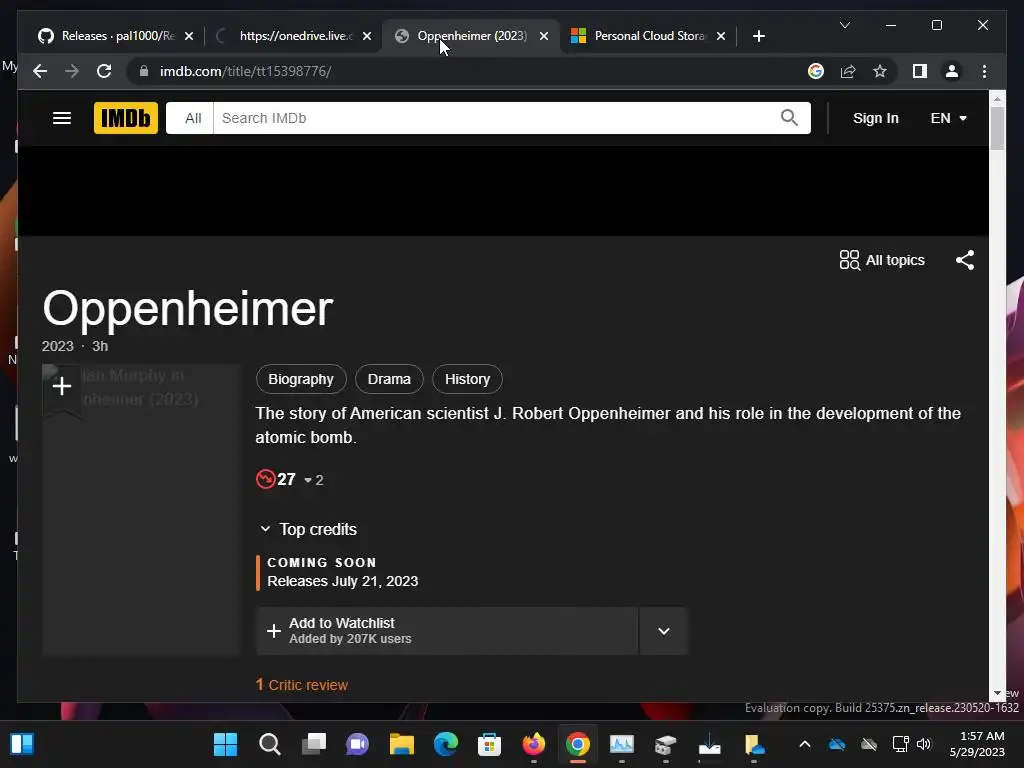
Task: Launch Microsoft Edge from taskbar
Action: [445, 744]
